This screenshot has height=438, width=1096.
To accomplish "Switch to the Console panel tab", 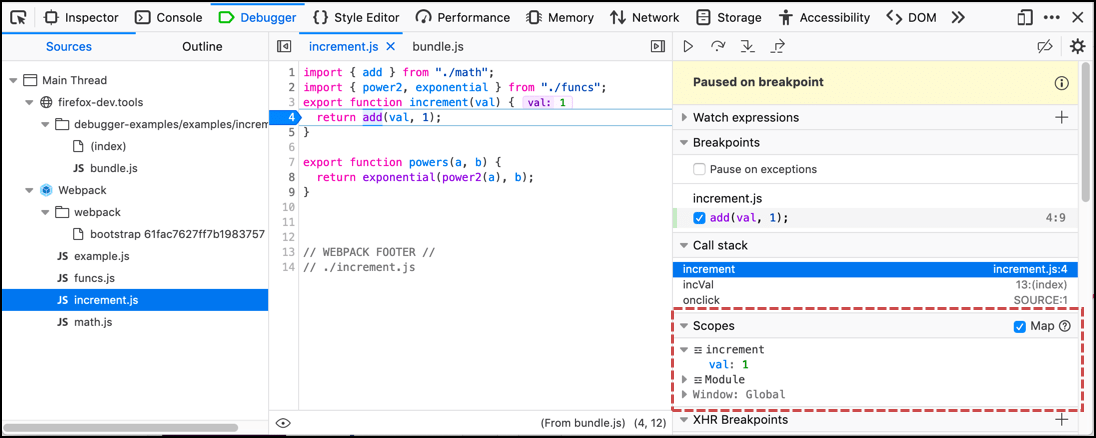I will [x=168, y=17].
